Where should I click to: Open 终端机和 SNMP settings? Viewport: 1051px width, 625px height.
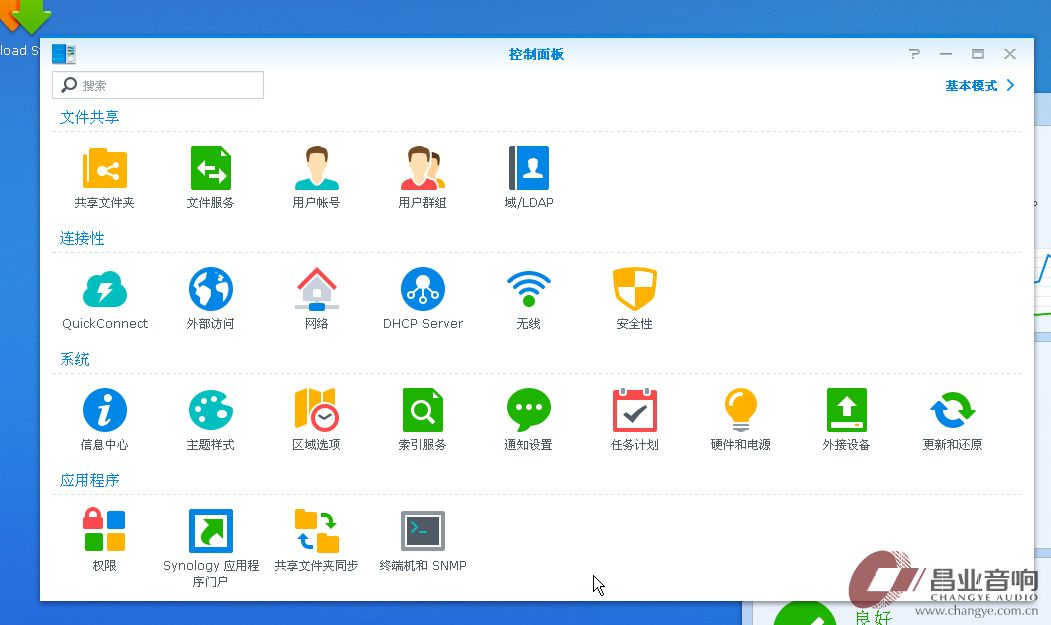click(422, 530)
